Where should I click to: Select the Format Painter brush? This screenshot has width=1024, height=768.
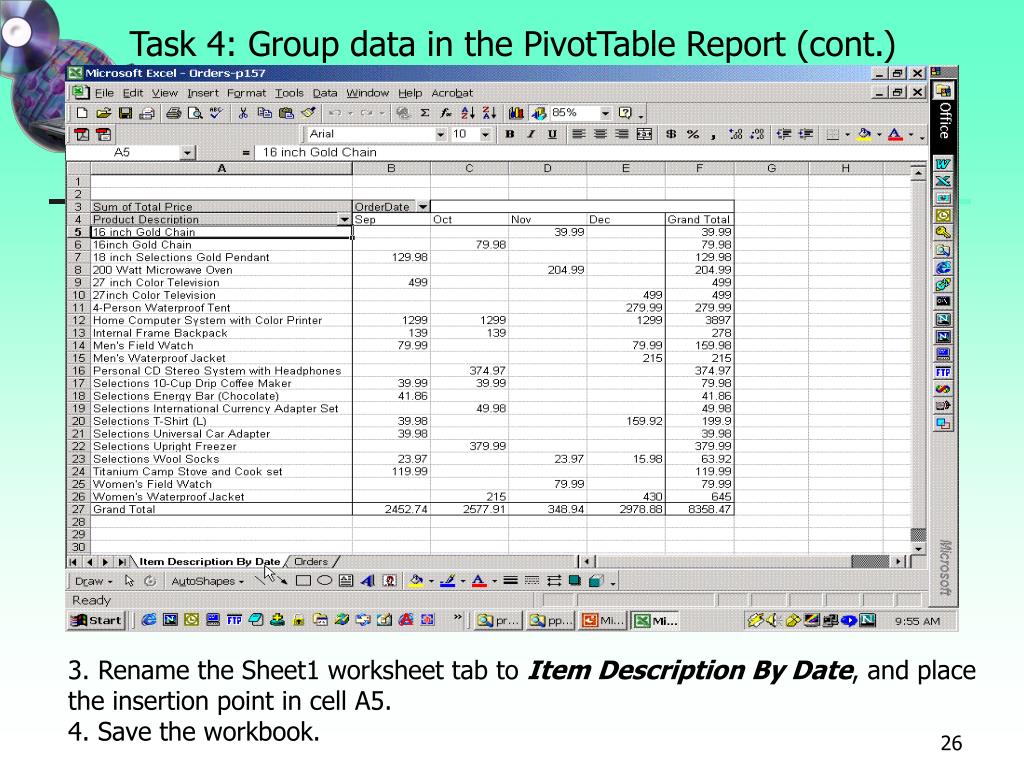point(308,114)
